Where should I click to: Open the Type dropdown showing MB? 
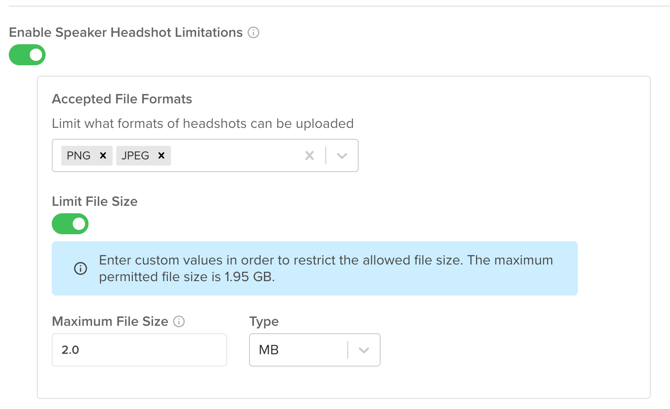tap(298, 350)
